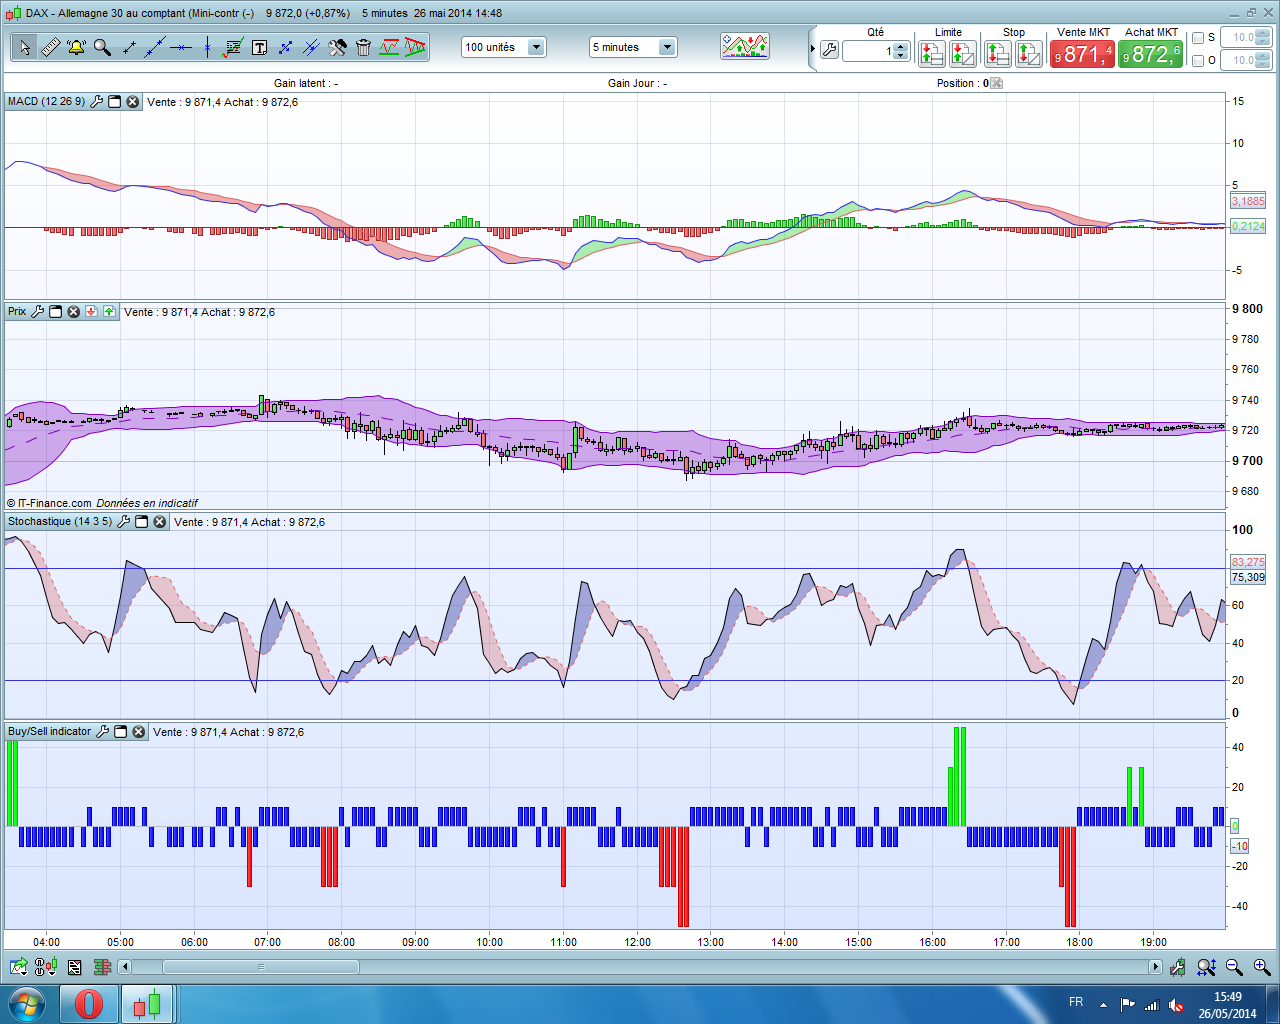The width and height of the screenshot is (1280, 1024).
Task: Open MACD indicator wrench settings
Action: [x=97, y=102]
